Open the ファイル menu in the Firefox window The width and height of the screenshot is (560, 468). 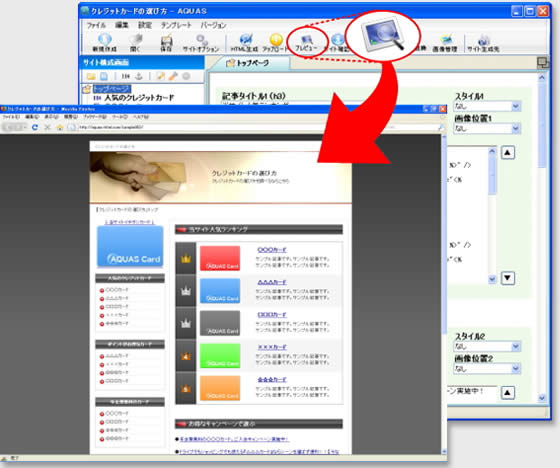click(11, 117)
